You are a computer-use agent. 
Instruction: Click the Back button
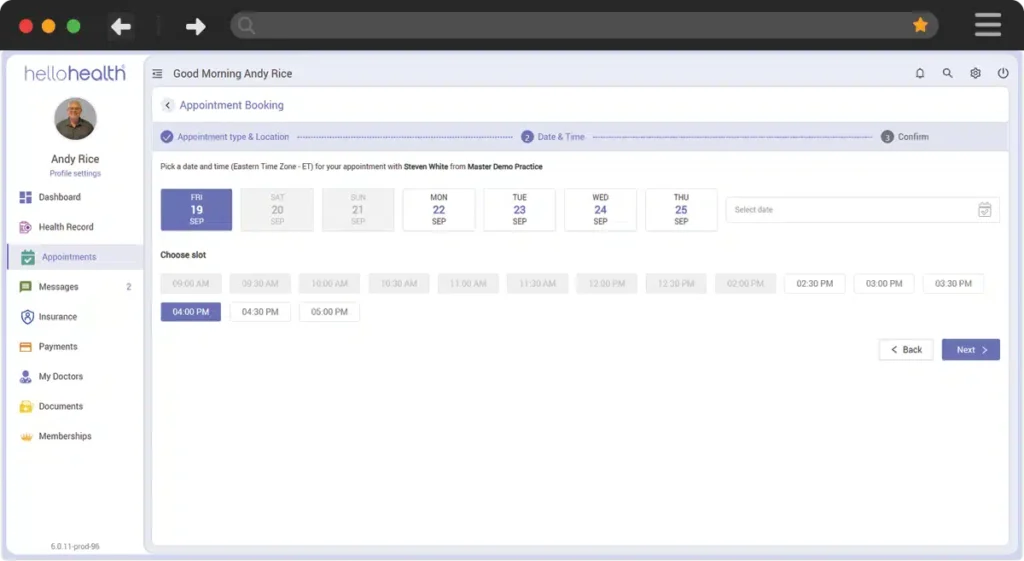[x=905, y=350]
